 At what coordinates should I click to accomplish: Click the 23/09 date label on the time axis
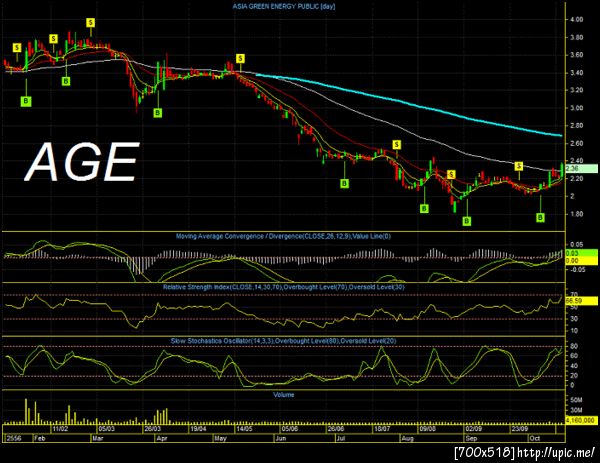point(520,429)
